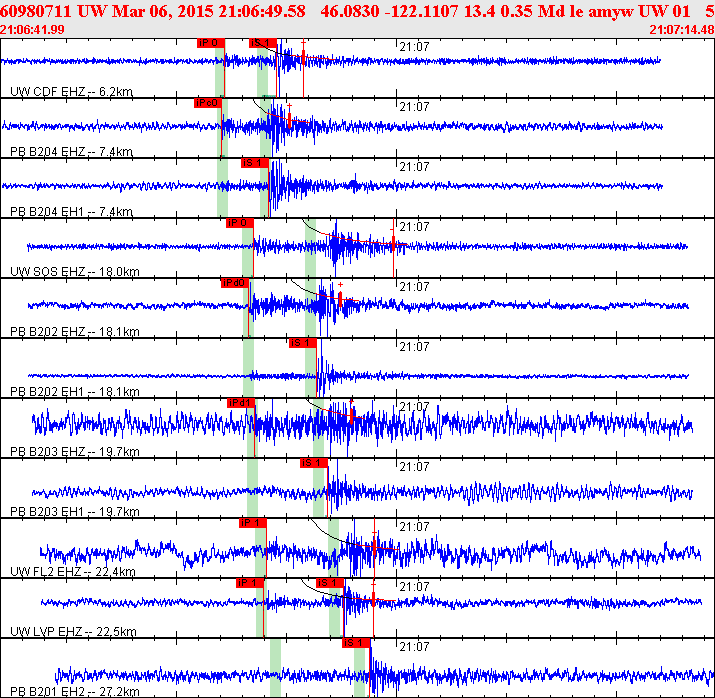This screenshot has width=715, height=698.
Task: Click the '21:07' minute label in UW SOS EHZ row
Action: 414,227
